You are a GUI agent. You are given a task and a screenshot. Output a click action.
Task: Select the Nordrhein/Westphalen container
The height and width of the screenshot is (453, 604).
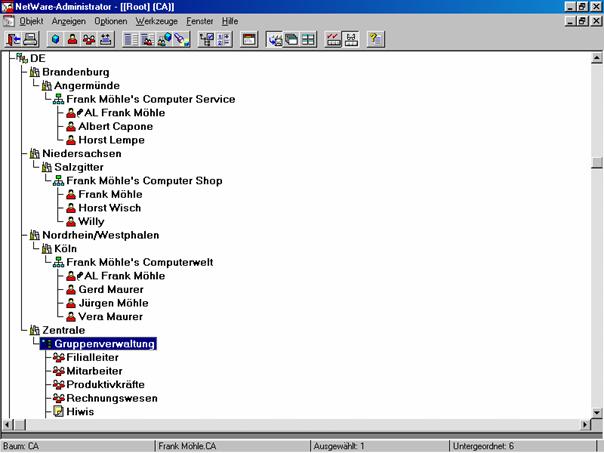coord(101,235)
